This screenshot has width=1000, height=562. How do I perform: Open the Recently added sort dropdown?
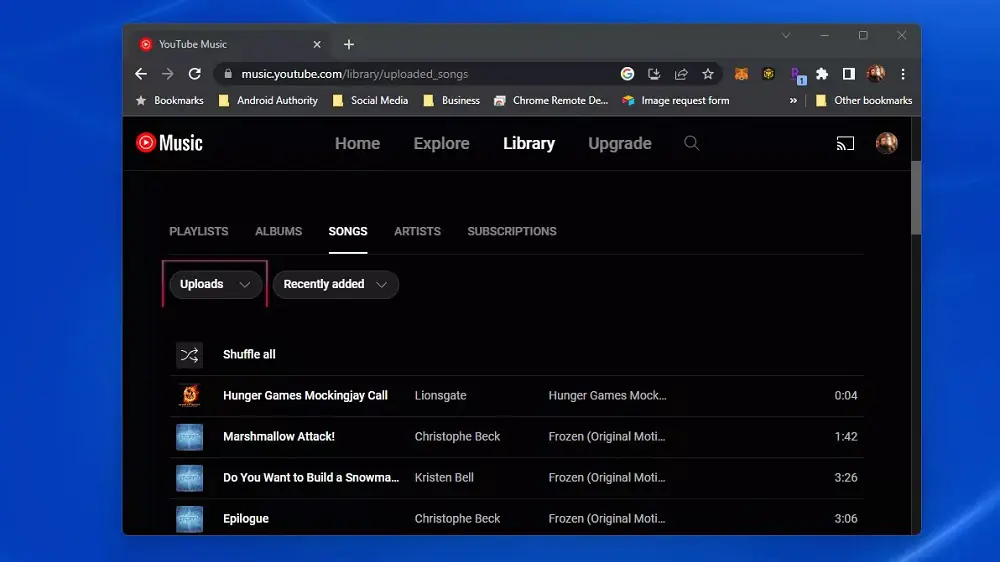[335, 284]
